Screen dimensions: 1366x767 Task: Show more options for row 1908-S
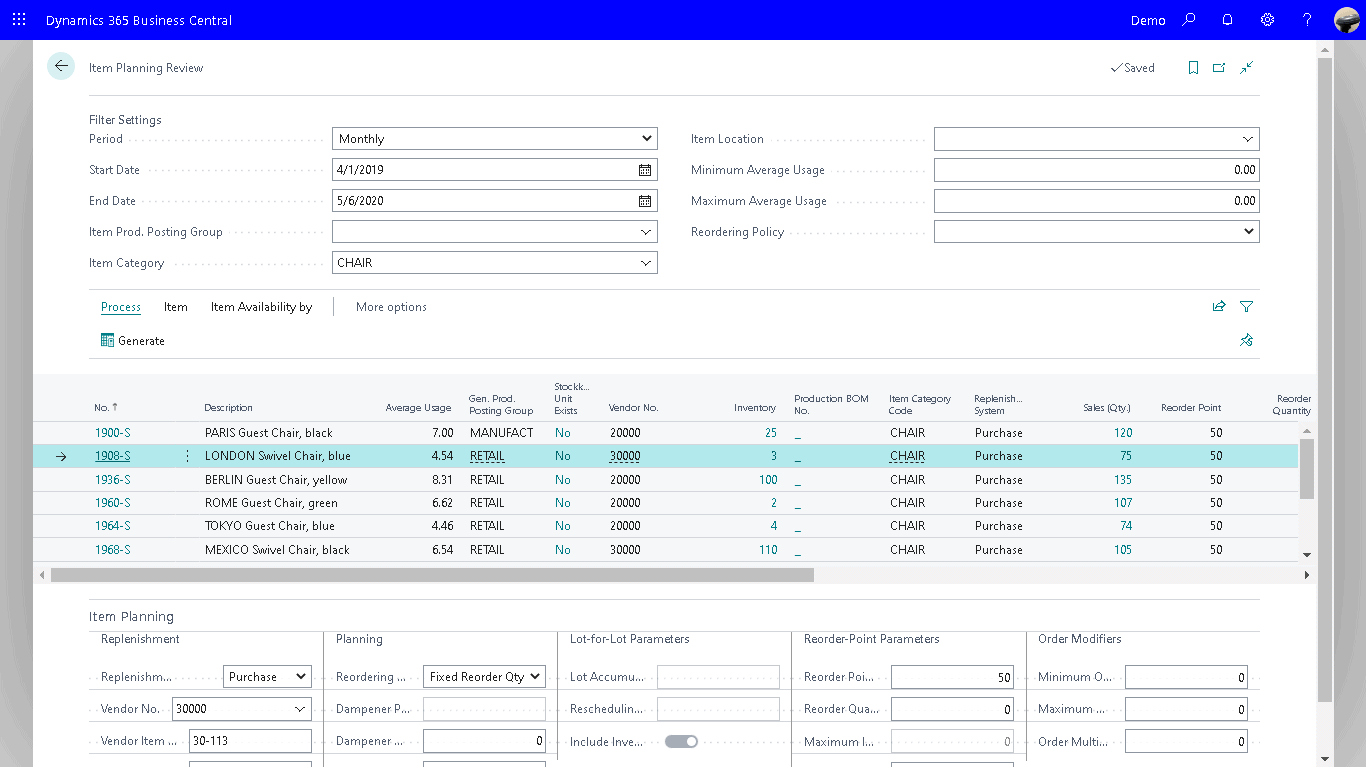(x=187, y=456)
